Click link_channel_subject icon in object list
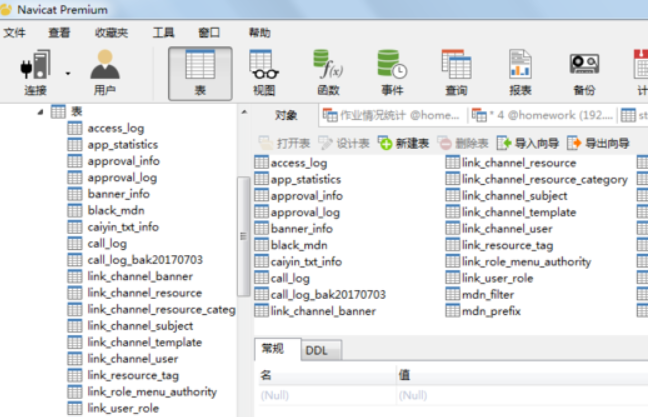 click(x=453, y=195)
